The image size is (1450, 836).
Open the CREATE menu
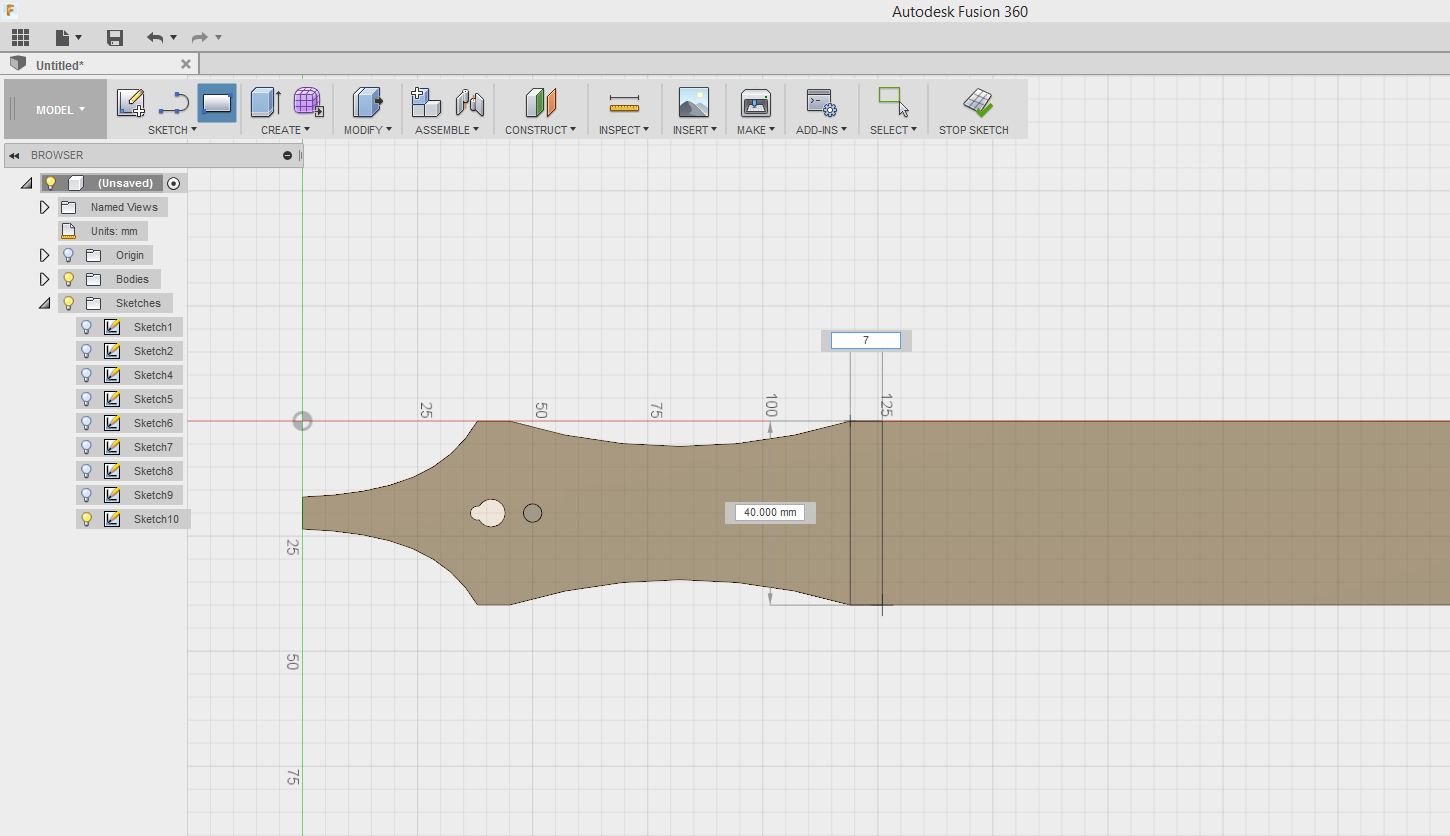(x=285, y=130)
